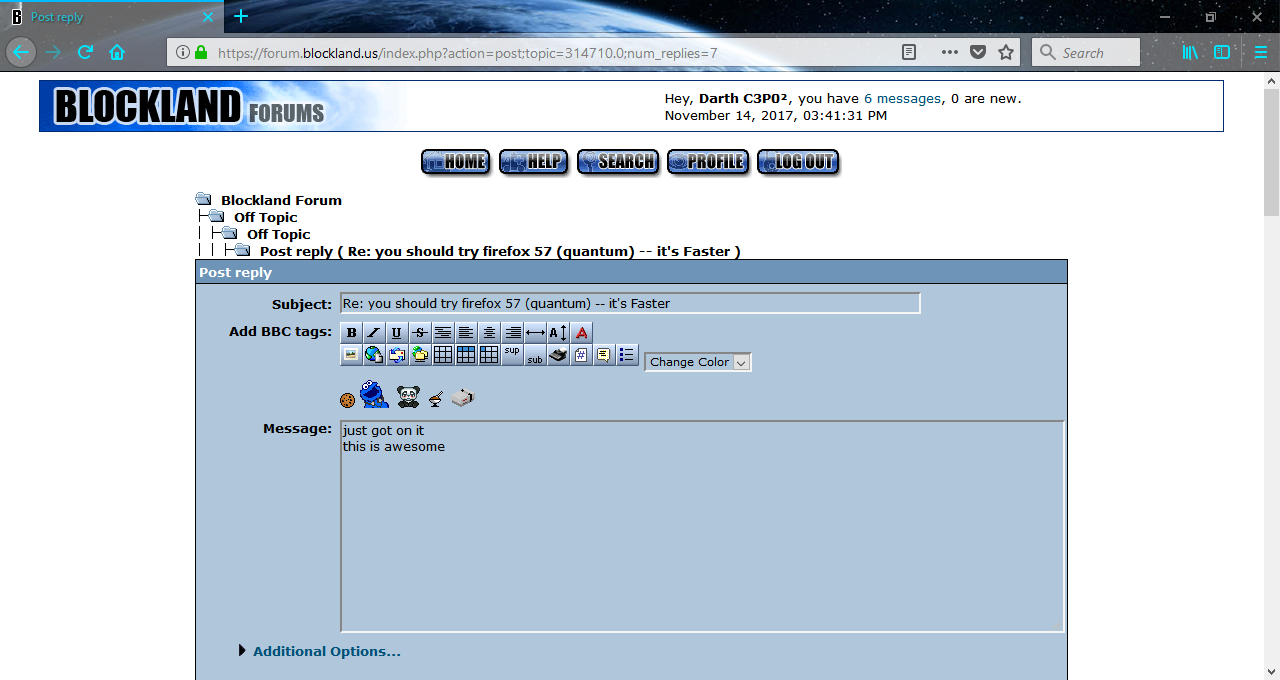Insert quote bubble tag
Image resolution: width=1280 pixels, height=680 pixels.
pos(604,355)
